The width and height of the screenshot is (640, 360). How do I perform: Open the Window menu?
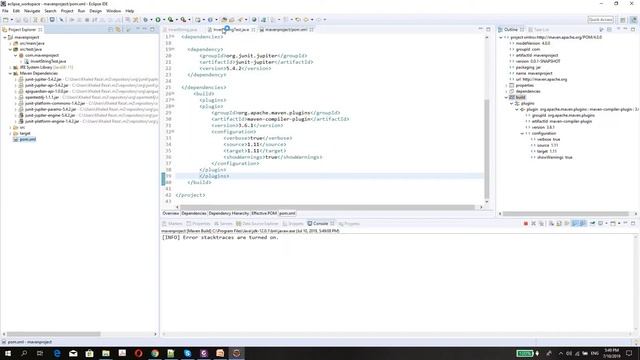[x=113, y=11]
